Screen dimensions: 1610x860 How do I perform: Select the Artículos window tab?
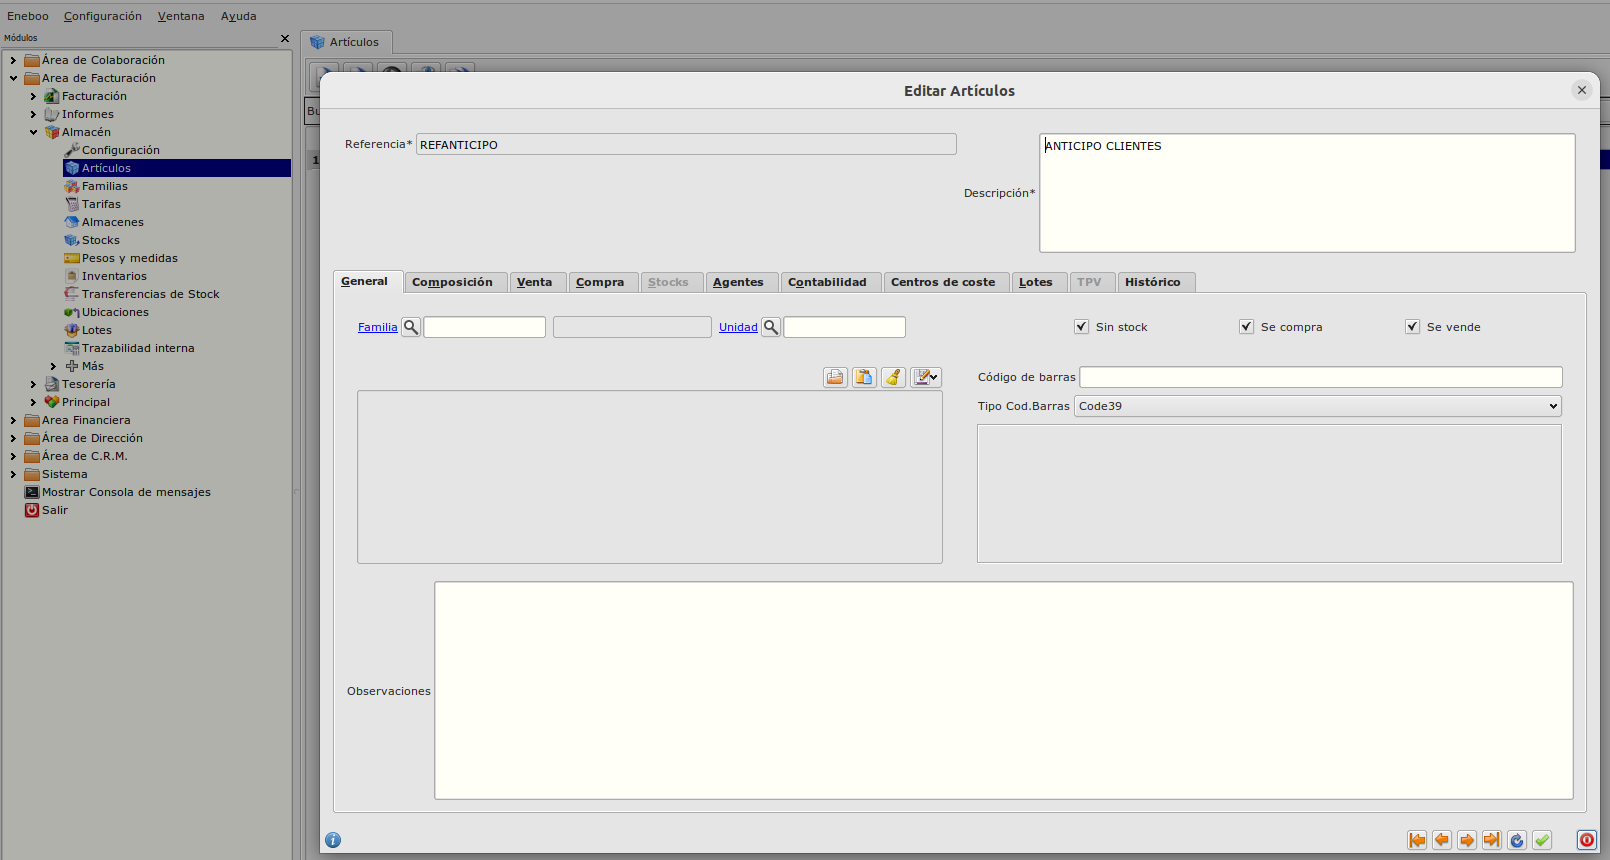[346, 42]
